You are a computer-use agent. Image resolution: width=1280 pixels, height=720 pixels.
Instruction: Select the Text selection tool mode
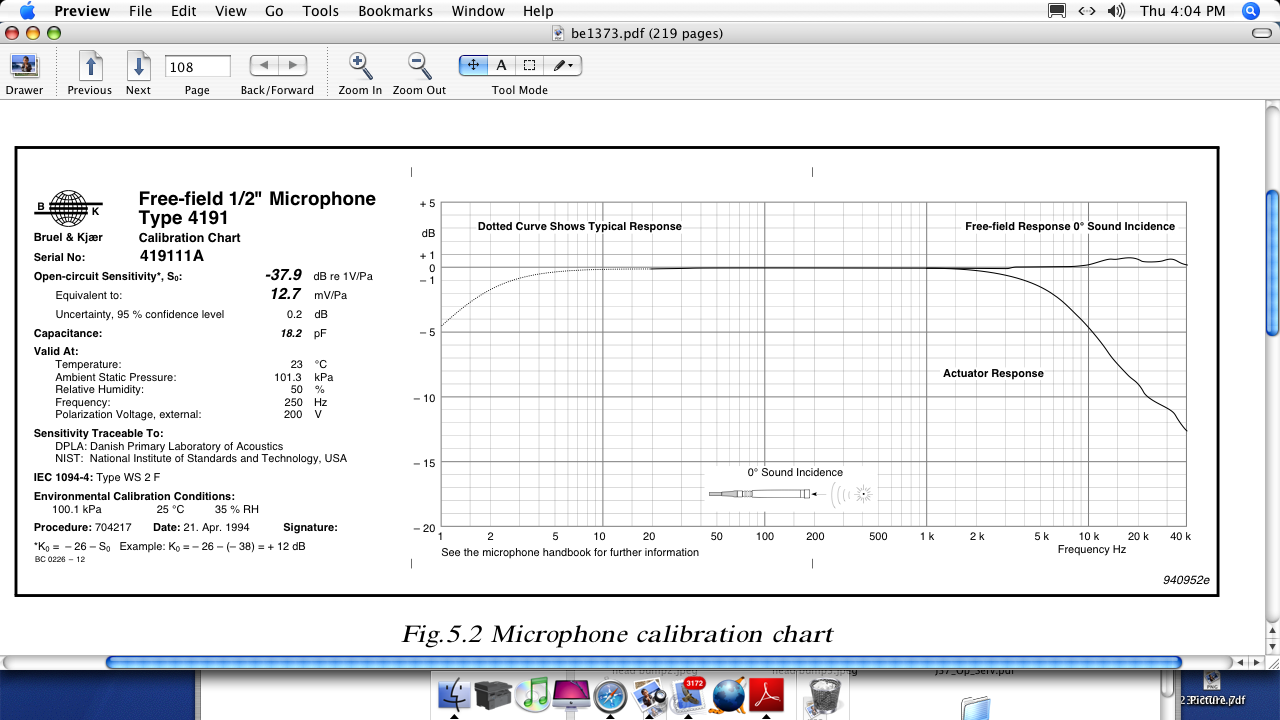click(x=501, y=66)
